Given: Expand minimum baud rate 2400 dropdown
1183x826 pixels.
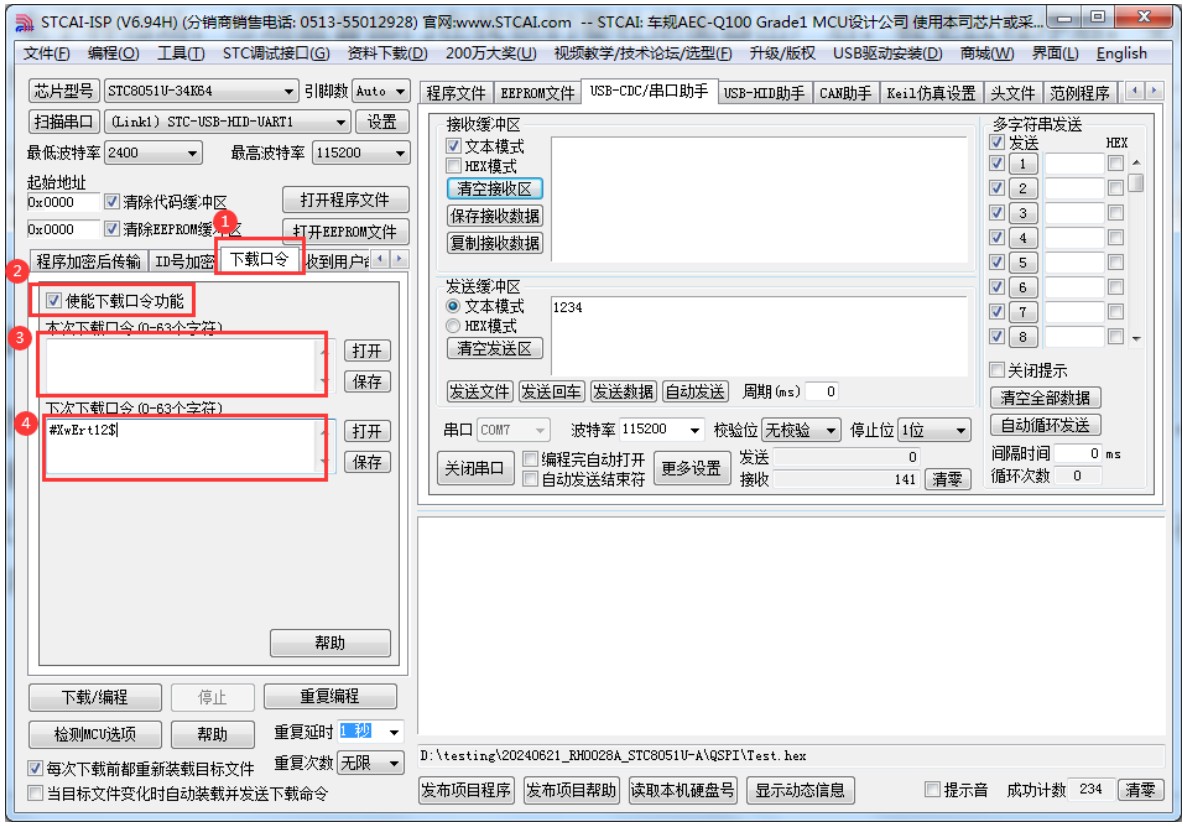Looking at the screenshot, I should pyautogui.click(x=192, y=153).
